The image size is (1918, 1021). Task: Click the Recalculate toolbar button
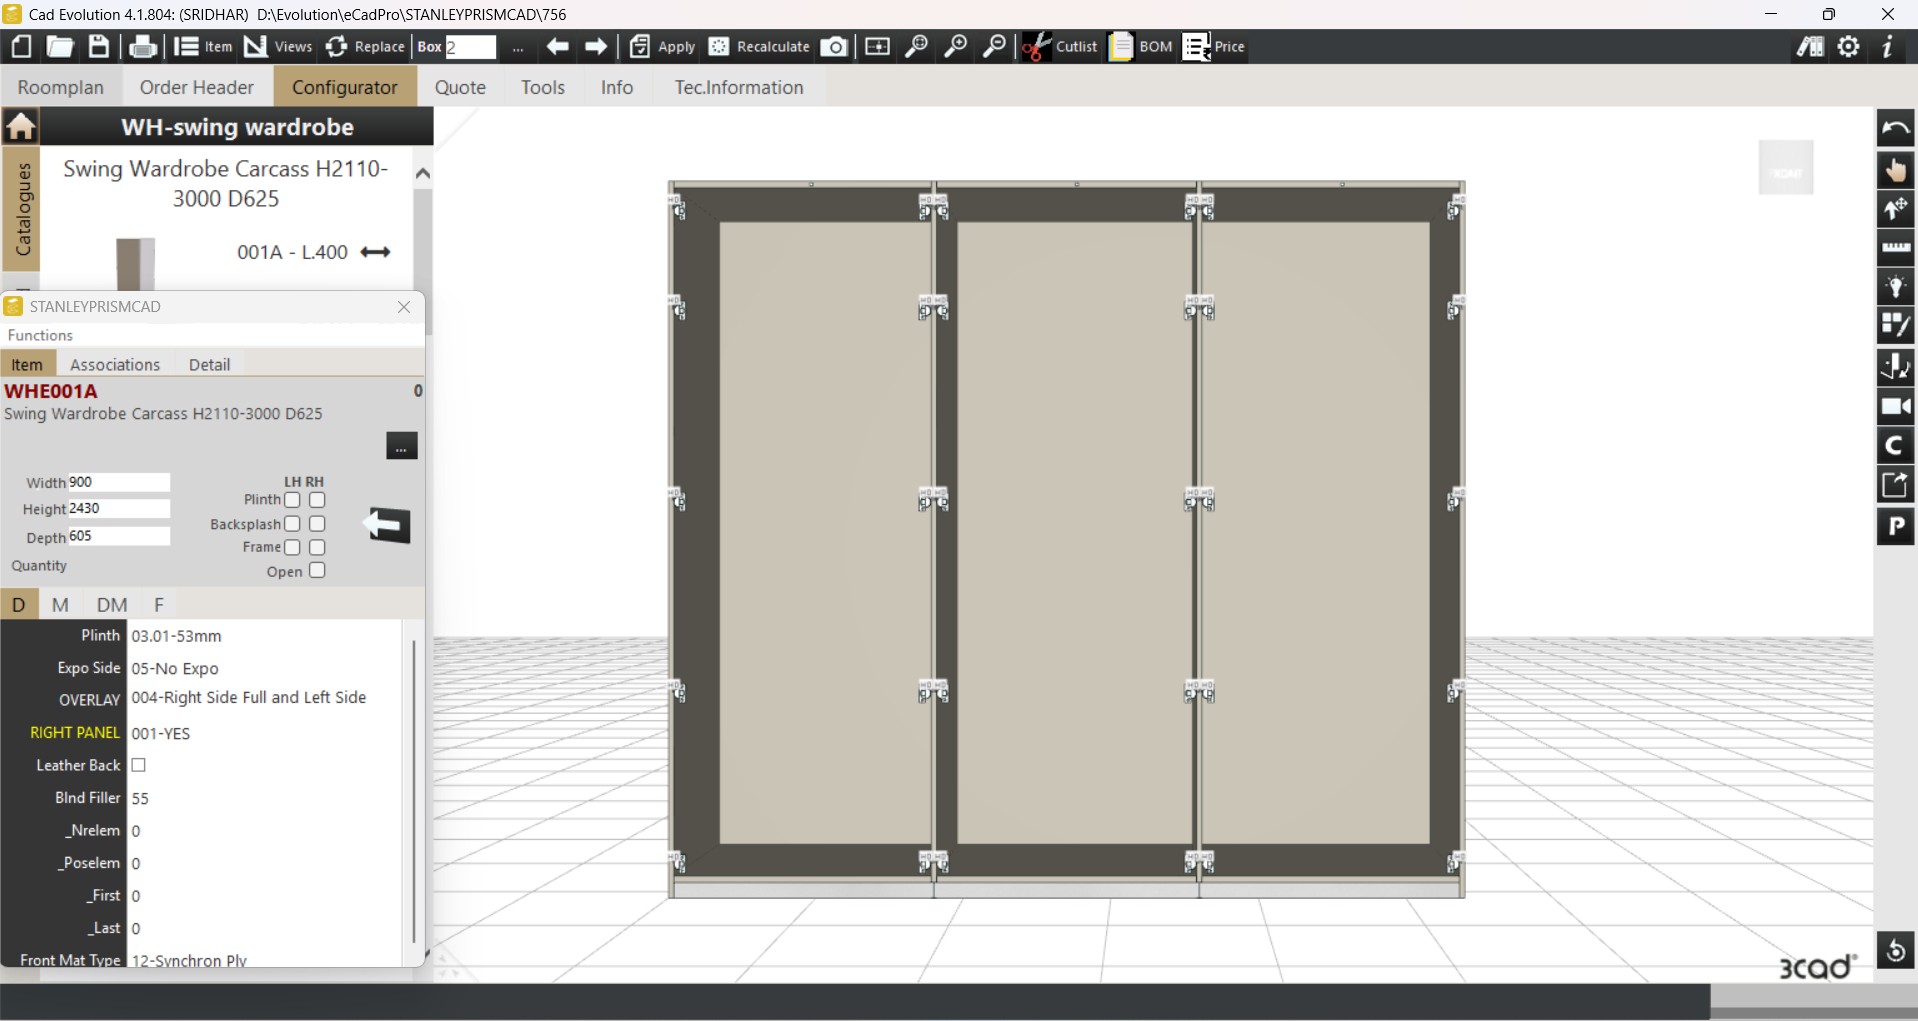[760, 47]
